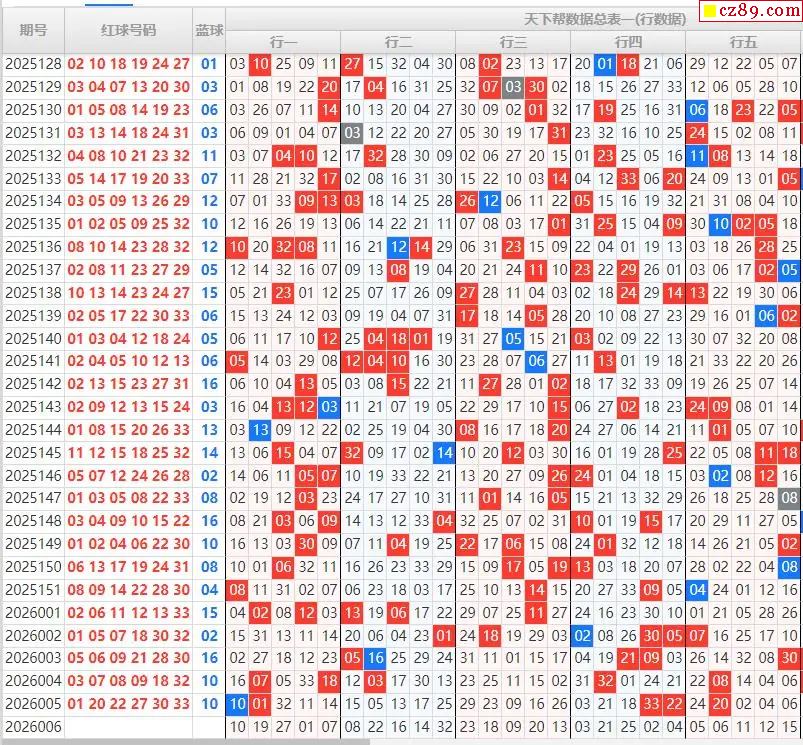803x745 pixels.
Task: Click gray highlighted 08 in issue 2025147 row
Action: pyautogui.click(x=789, y=498)
